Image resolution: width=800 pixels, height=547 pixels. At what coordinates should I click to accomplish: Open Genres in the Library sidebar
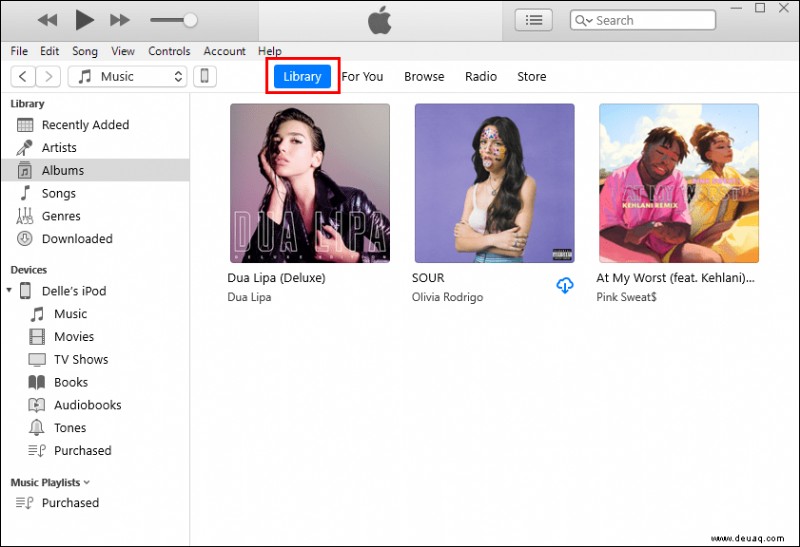point(95,216)
